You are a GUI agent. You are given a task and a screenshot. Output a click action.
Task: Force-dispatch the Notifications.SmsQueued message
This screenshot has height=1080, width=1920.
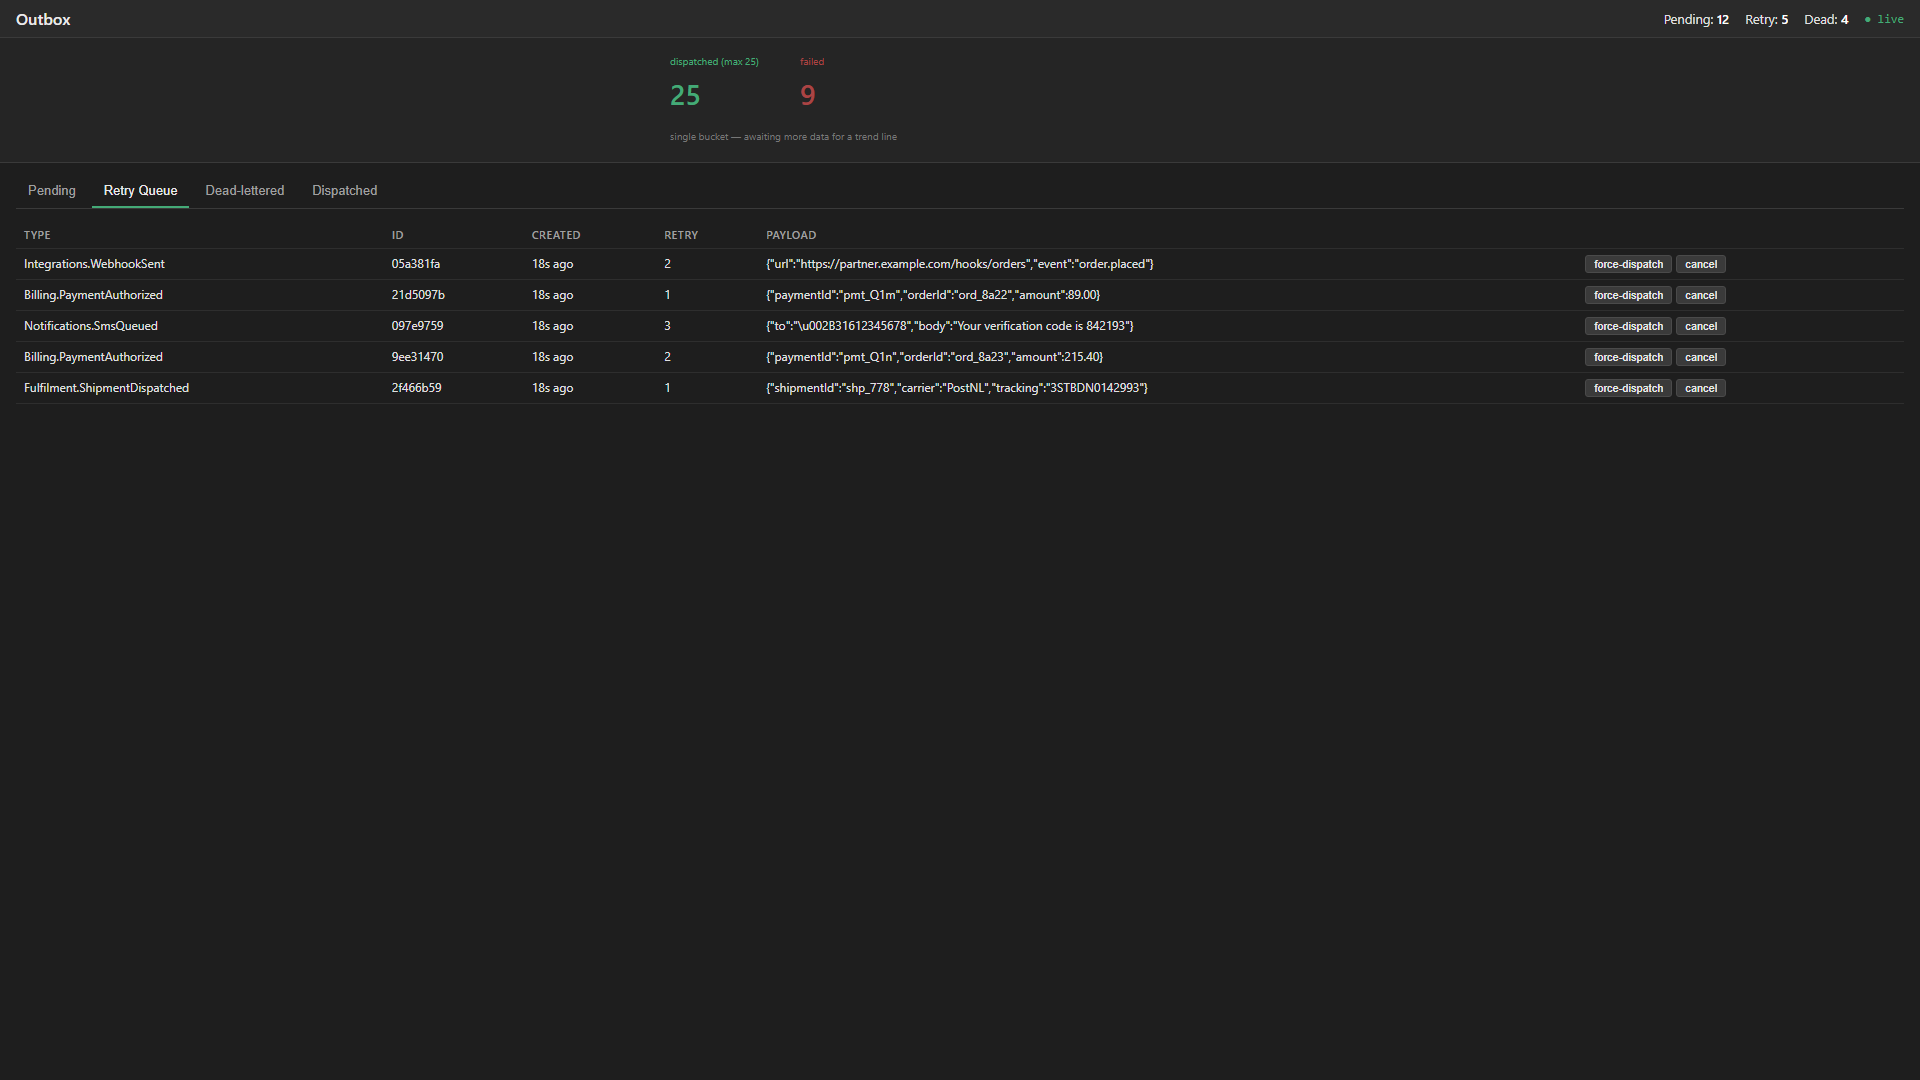[1628, 326]
